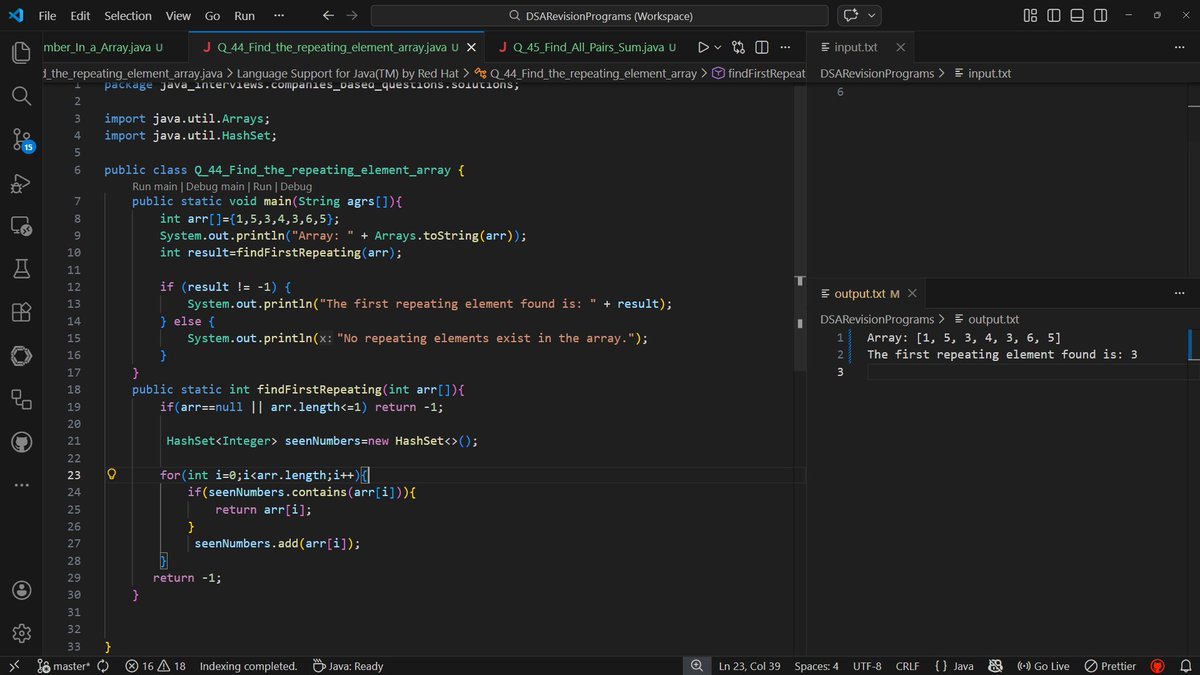Click the open changes compare icon
1200x675 pixels.
point(739,47)
